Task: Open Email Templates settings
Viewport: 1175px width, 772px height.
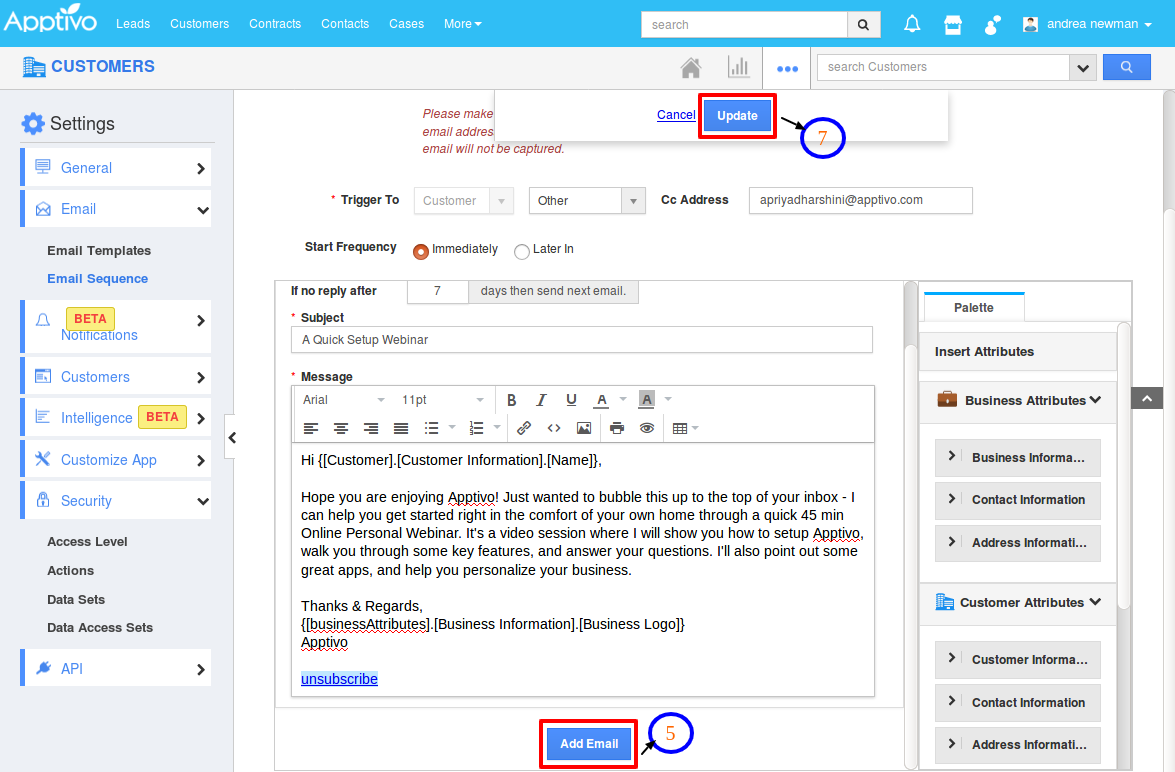Action: [99, 250]
